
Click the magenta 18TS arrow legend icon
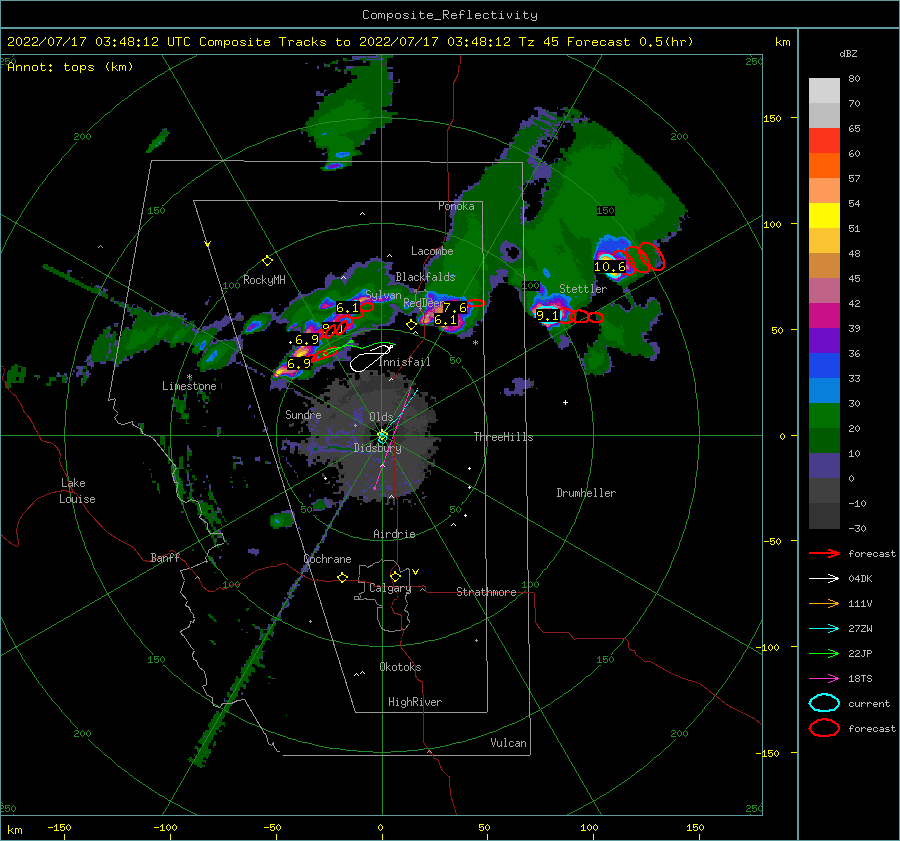pyautogui.click(x=824, y=679)
